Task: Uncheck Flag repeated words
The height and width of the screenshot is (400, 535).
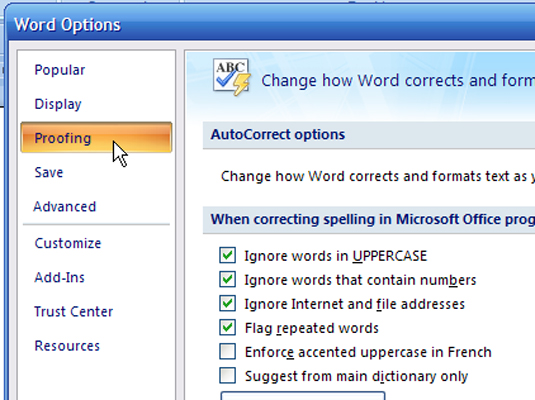Action: 228,328
